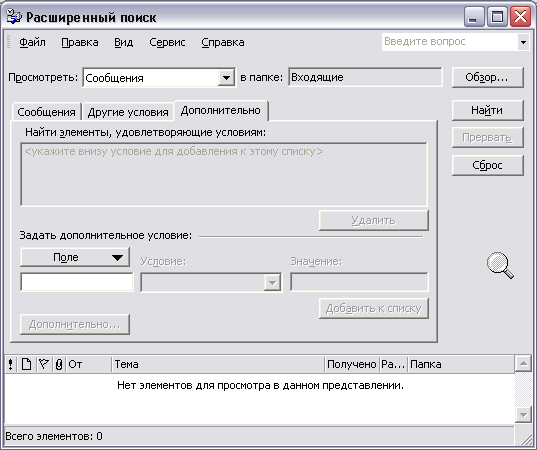
Task: Click the importance column header icon
Action: 11,364
